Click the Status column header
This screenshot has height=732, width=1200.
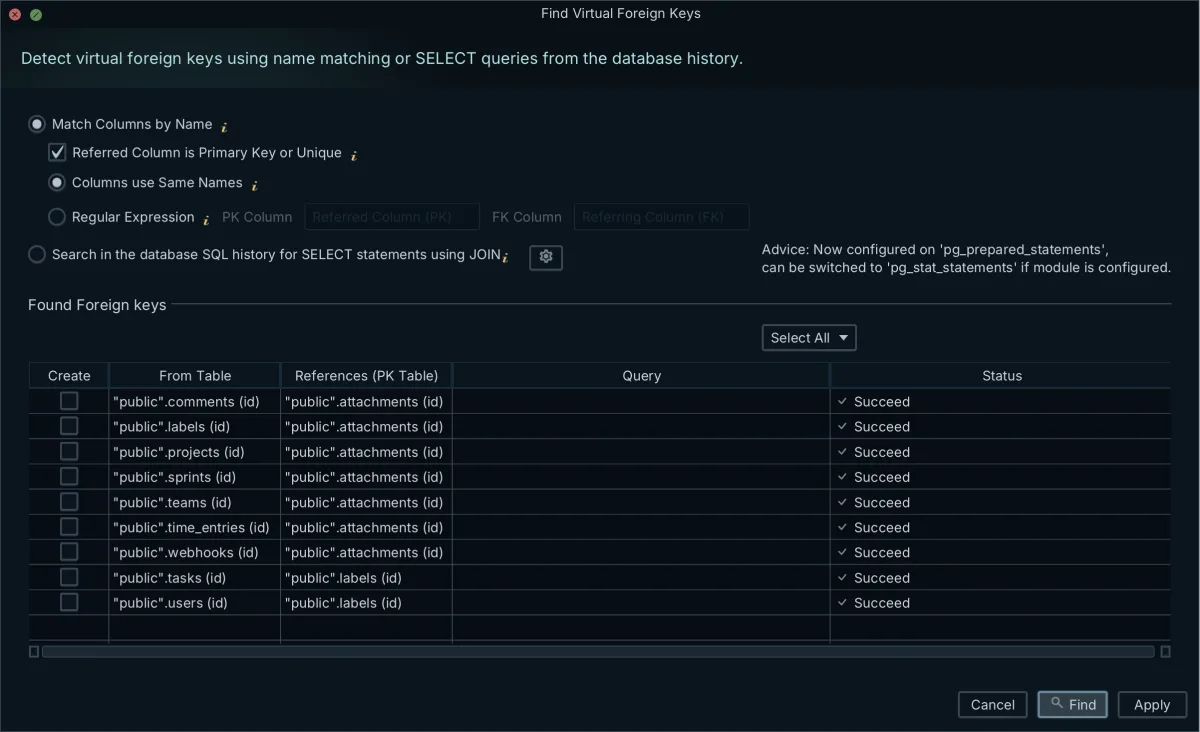[x=1001, y=376]
